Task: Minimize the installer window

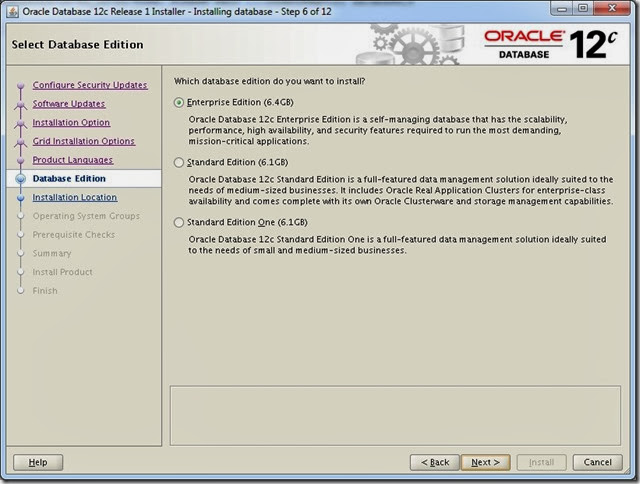Action: [x=562, y=9]
